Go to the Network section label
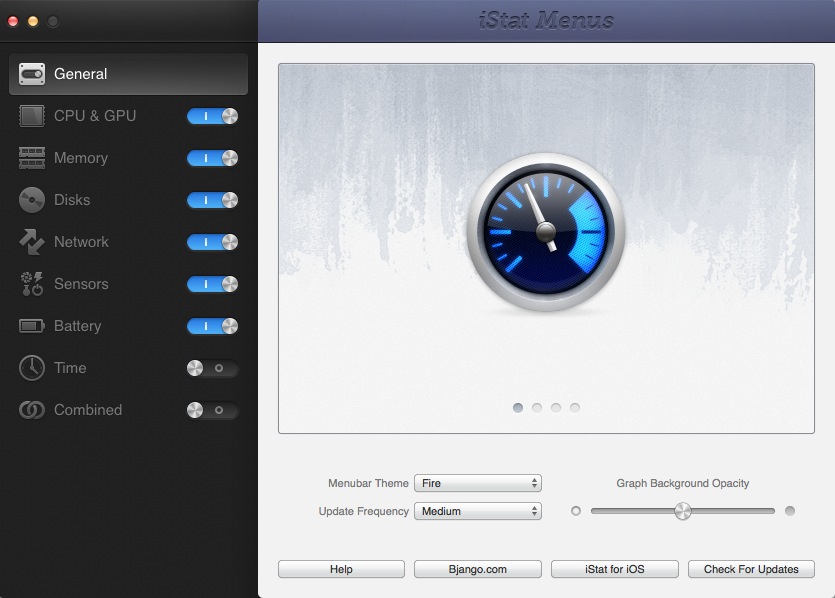Viewport: 835px width, 598px height. pos(81,242)
